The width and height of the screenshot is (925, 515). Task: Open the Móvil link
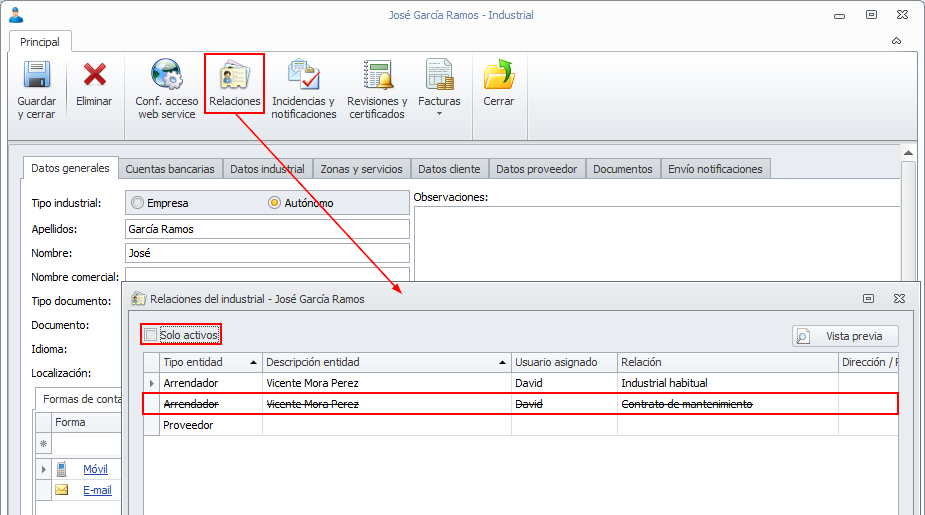[95, 469]
